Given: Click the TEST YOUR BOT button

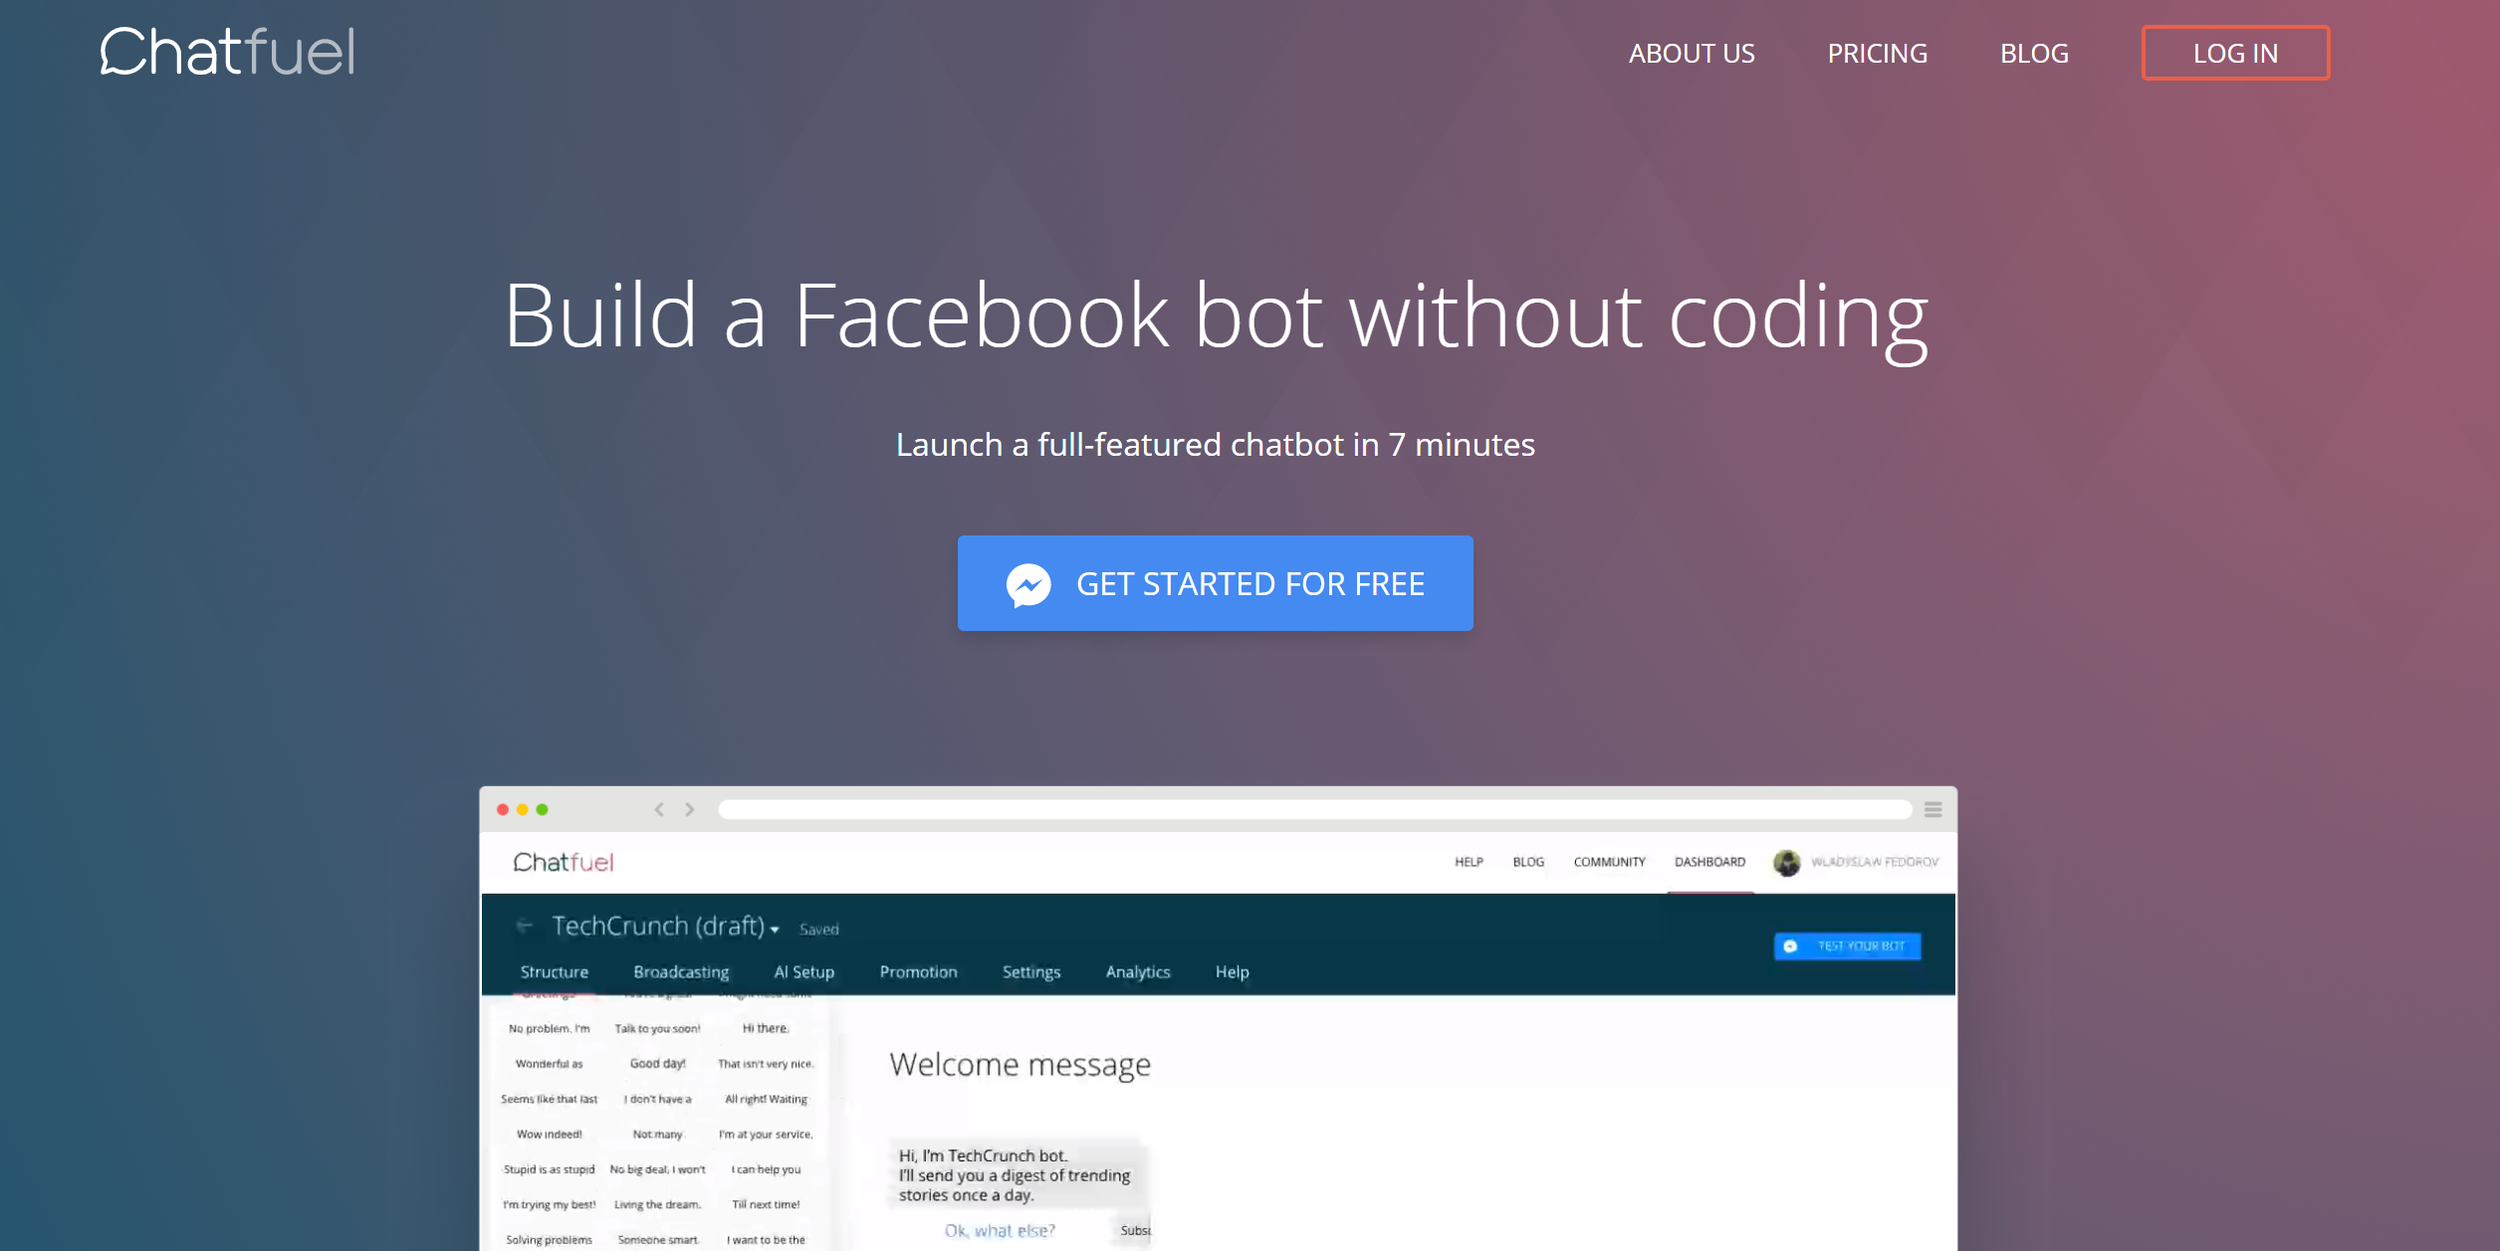Looking at the screenshot, I should pos(1847,946).
